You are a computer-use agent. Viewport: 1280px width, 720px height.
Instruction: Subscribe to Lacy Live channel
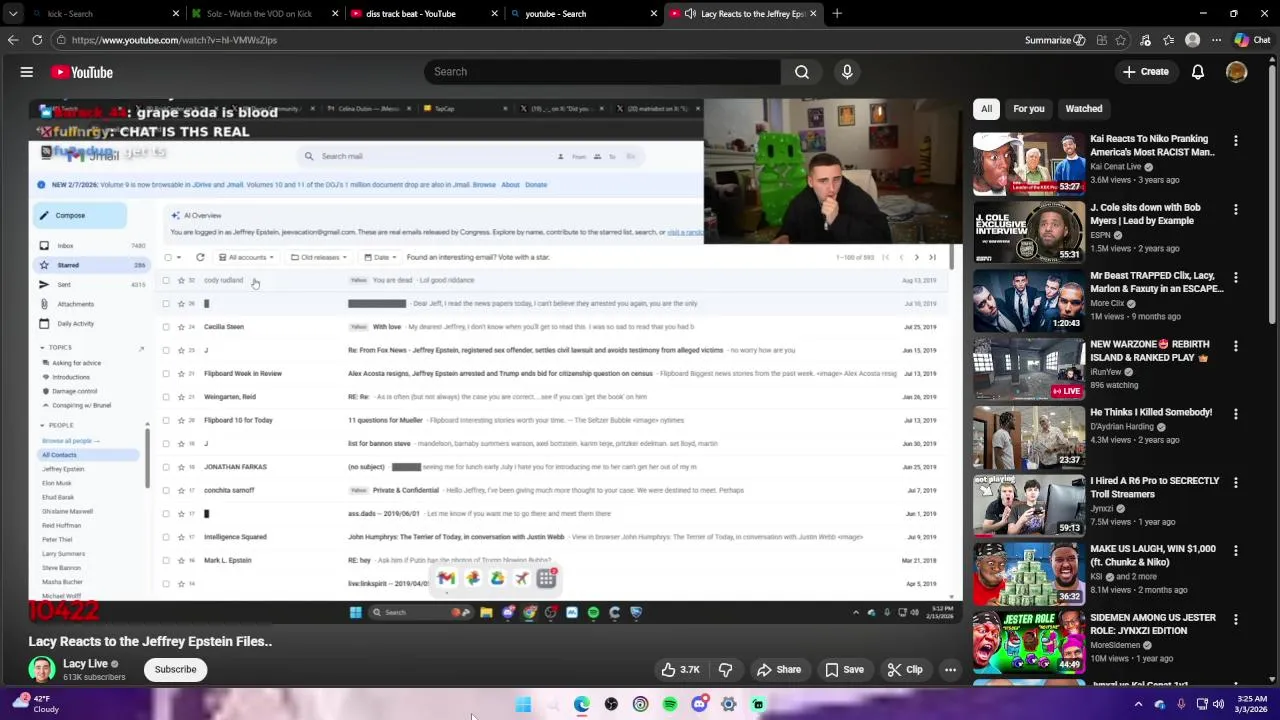click(175, 670)
